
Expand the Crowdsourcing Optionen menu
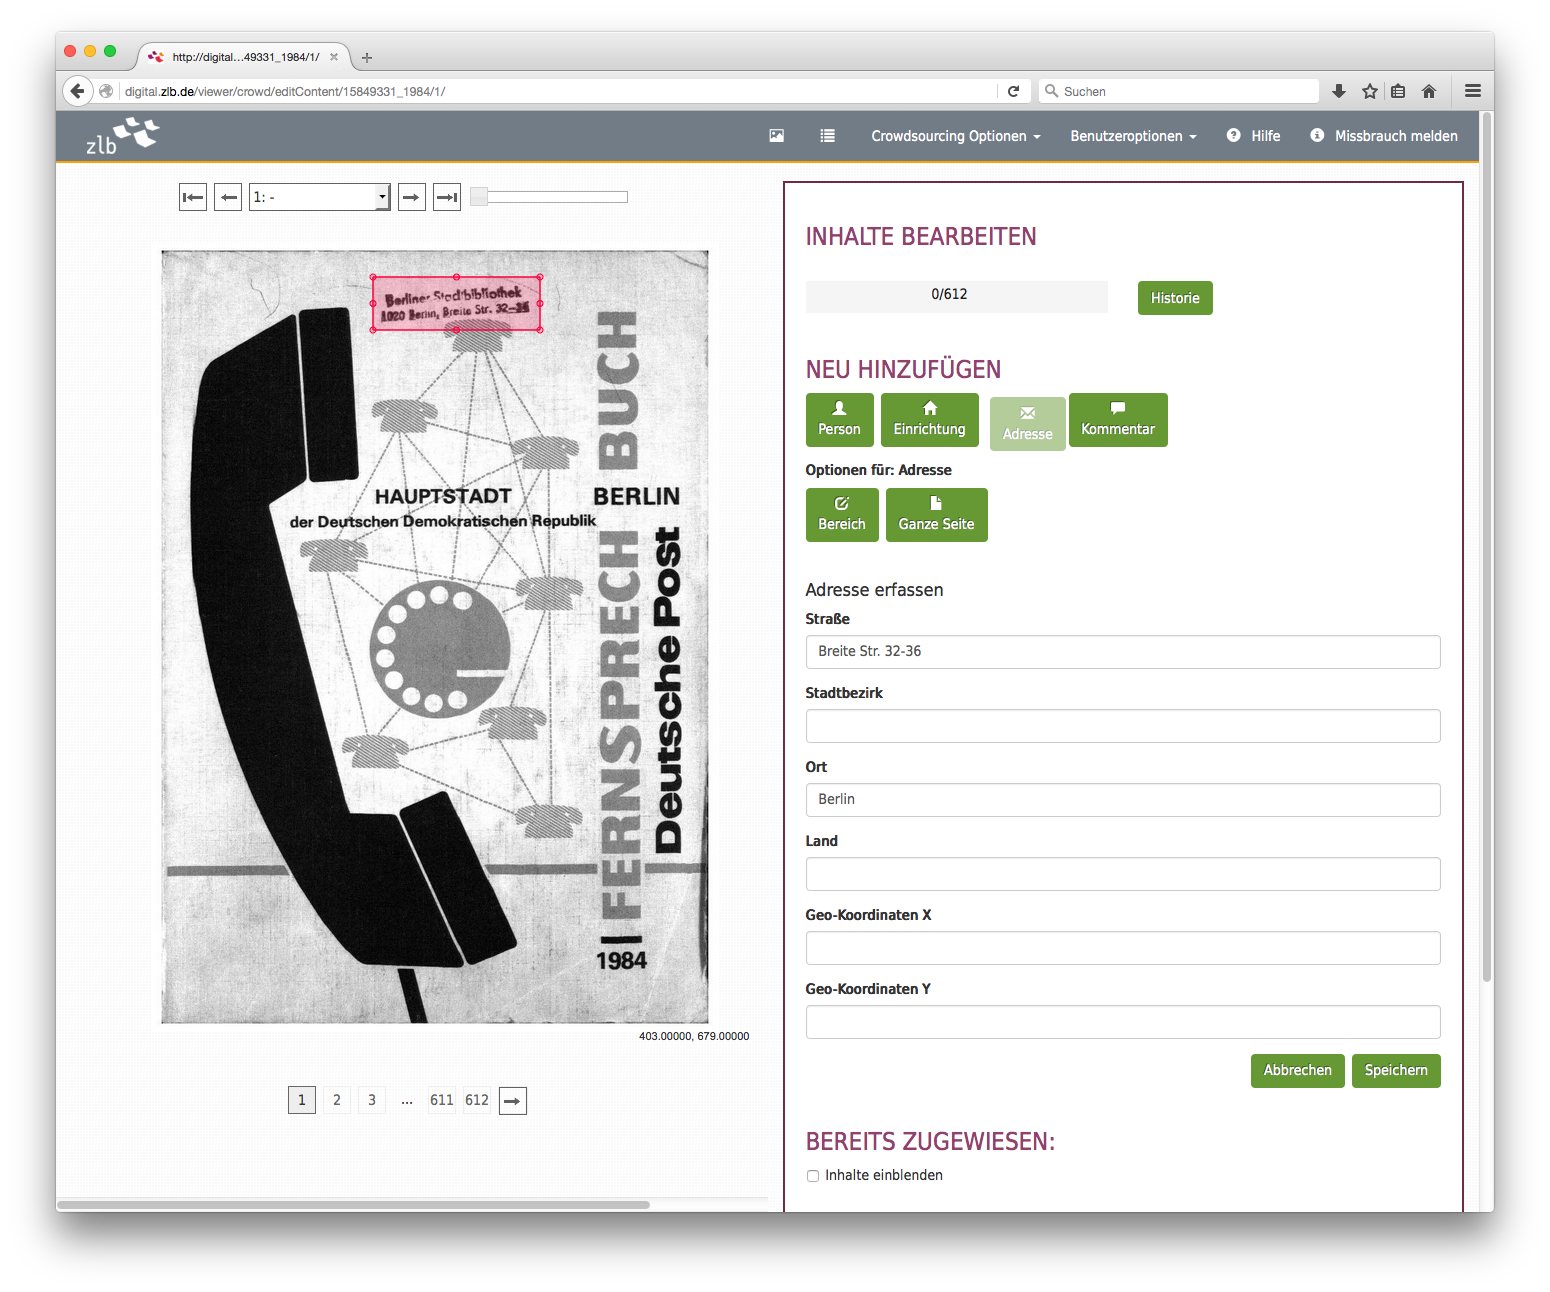coord(956,136)
